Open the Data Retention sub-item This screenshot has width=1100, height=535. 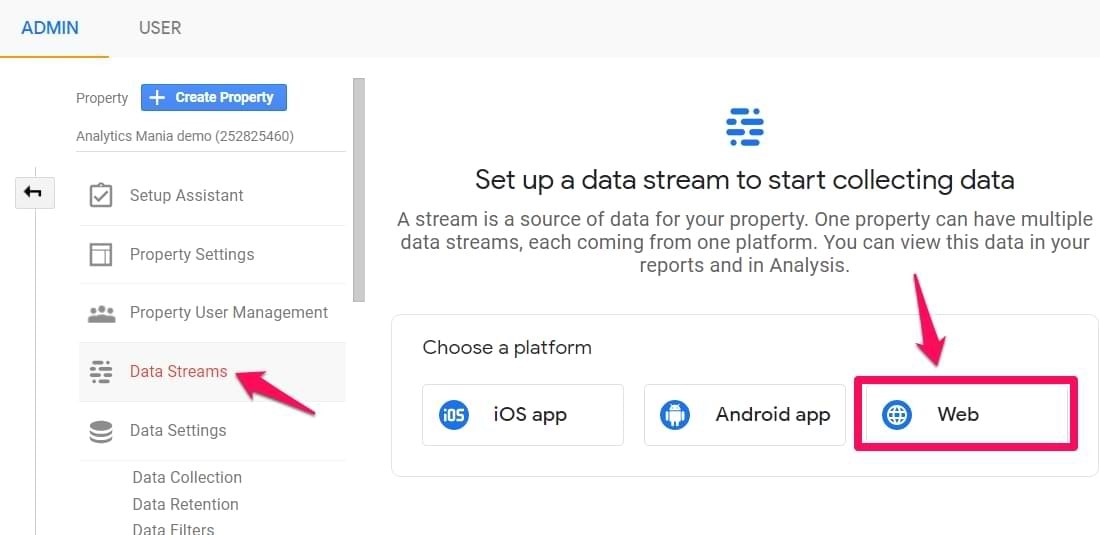185,504
